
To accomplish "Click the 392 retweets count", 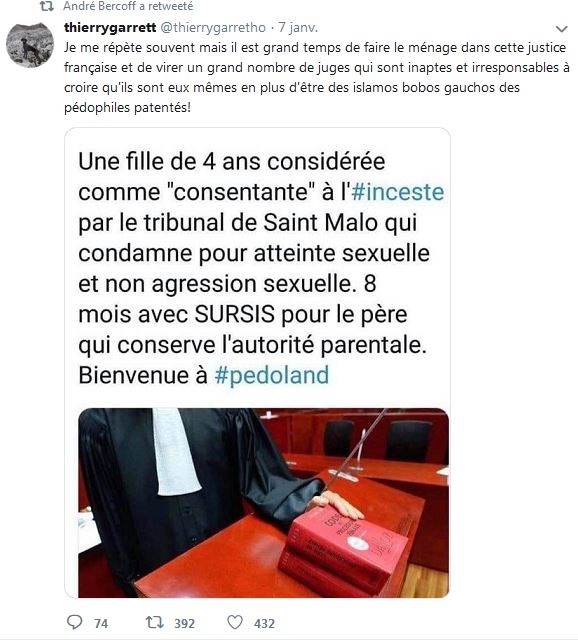I will 184,623.
